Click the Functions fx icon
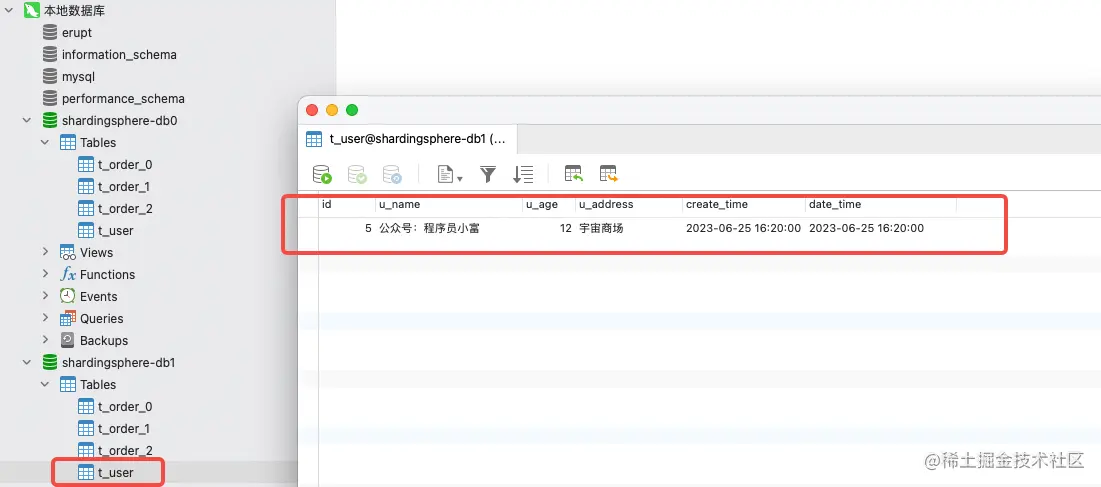The height and width of the screenshot is (487, 1101). 67,274
